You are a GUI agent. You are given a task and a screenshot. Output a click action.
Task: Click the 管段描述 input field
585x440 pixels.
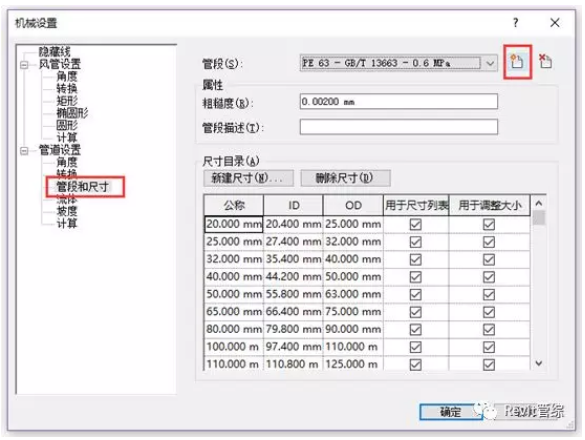click(x=398, y=127)
